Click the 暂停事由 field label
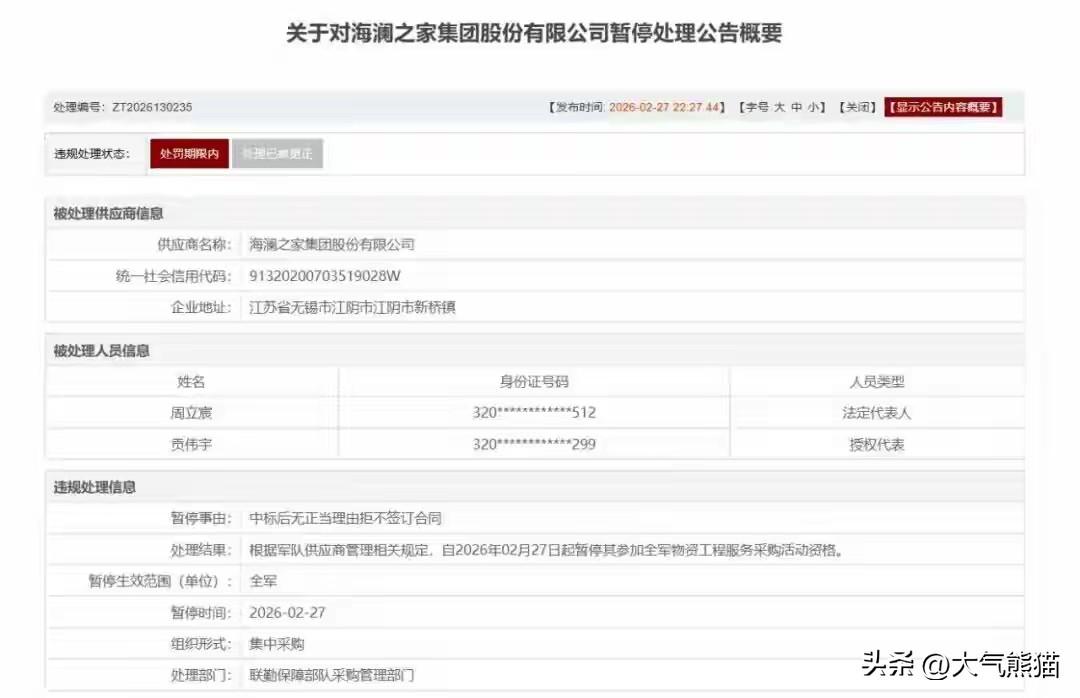Screen dimensions: 1080x698 tap(202, 518)
